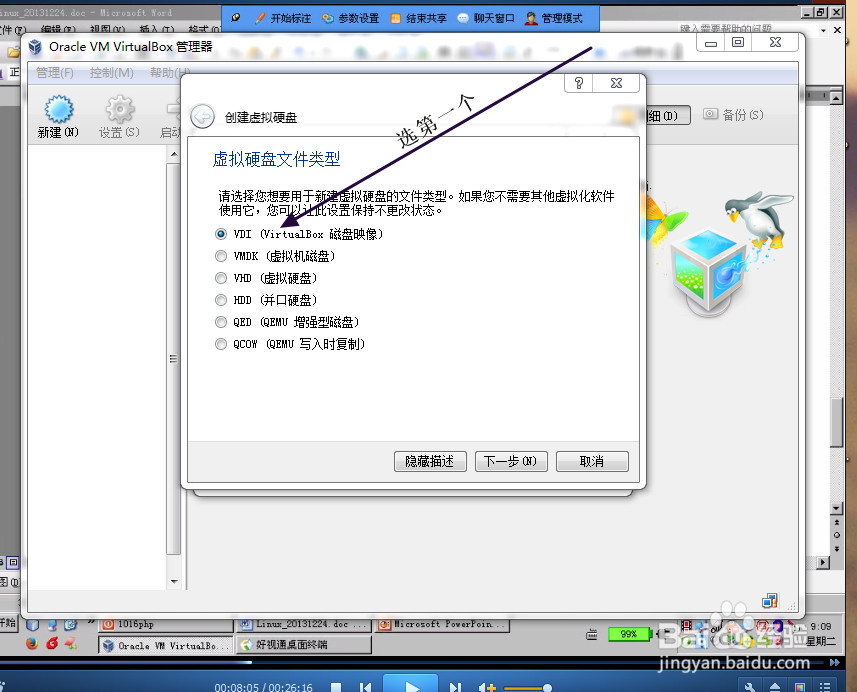Click the 新建 (New) VM icon
Viewport: 857px width, 692px height.
(x=58, y=117)
